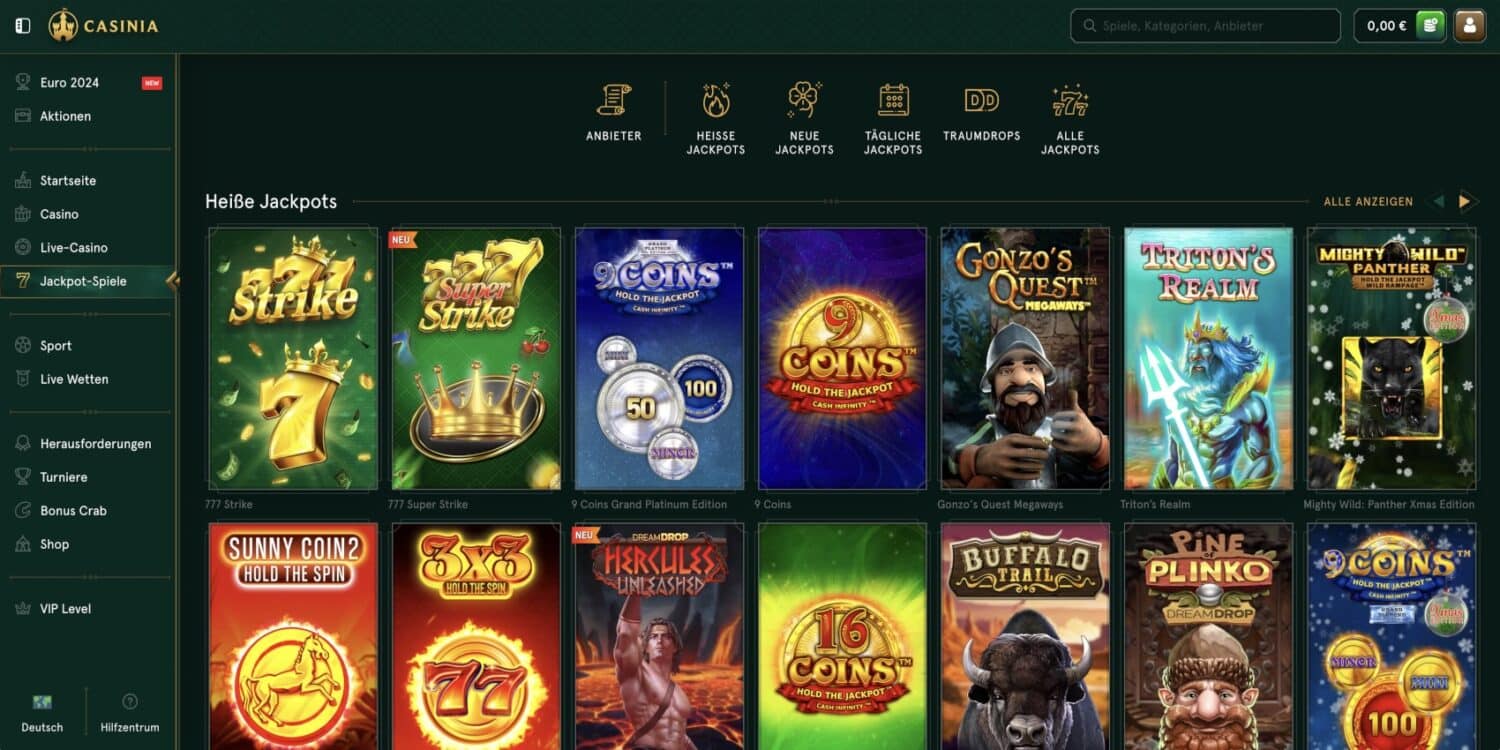Screen dimensions: 1500x750
Task: Open the Deutsch language selector
Action: tap(42, 713)
